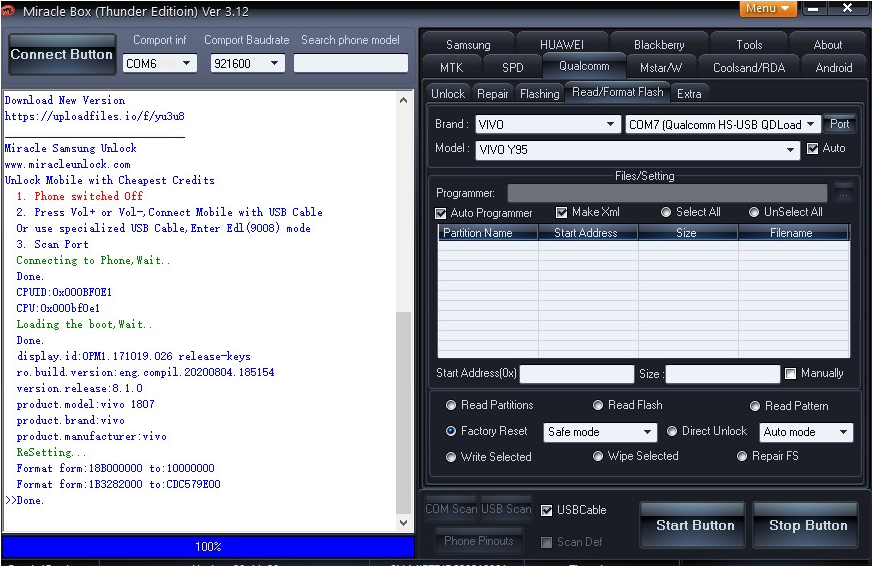The width and height of the screenshot is (873, 567).
Task: Click the Partition Name column header
Action: [488, 233]
